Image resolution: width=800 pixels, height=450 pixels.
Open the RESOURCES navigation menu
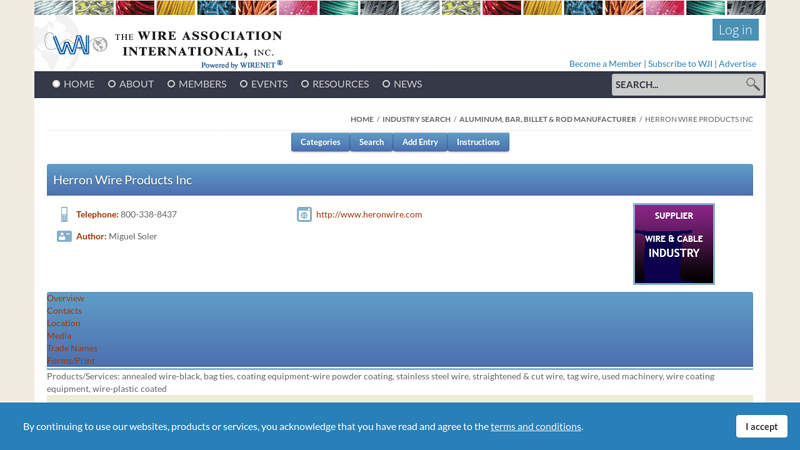(x=335, y=84)
